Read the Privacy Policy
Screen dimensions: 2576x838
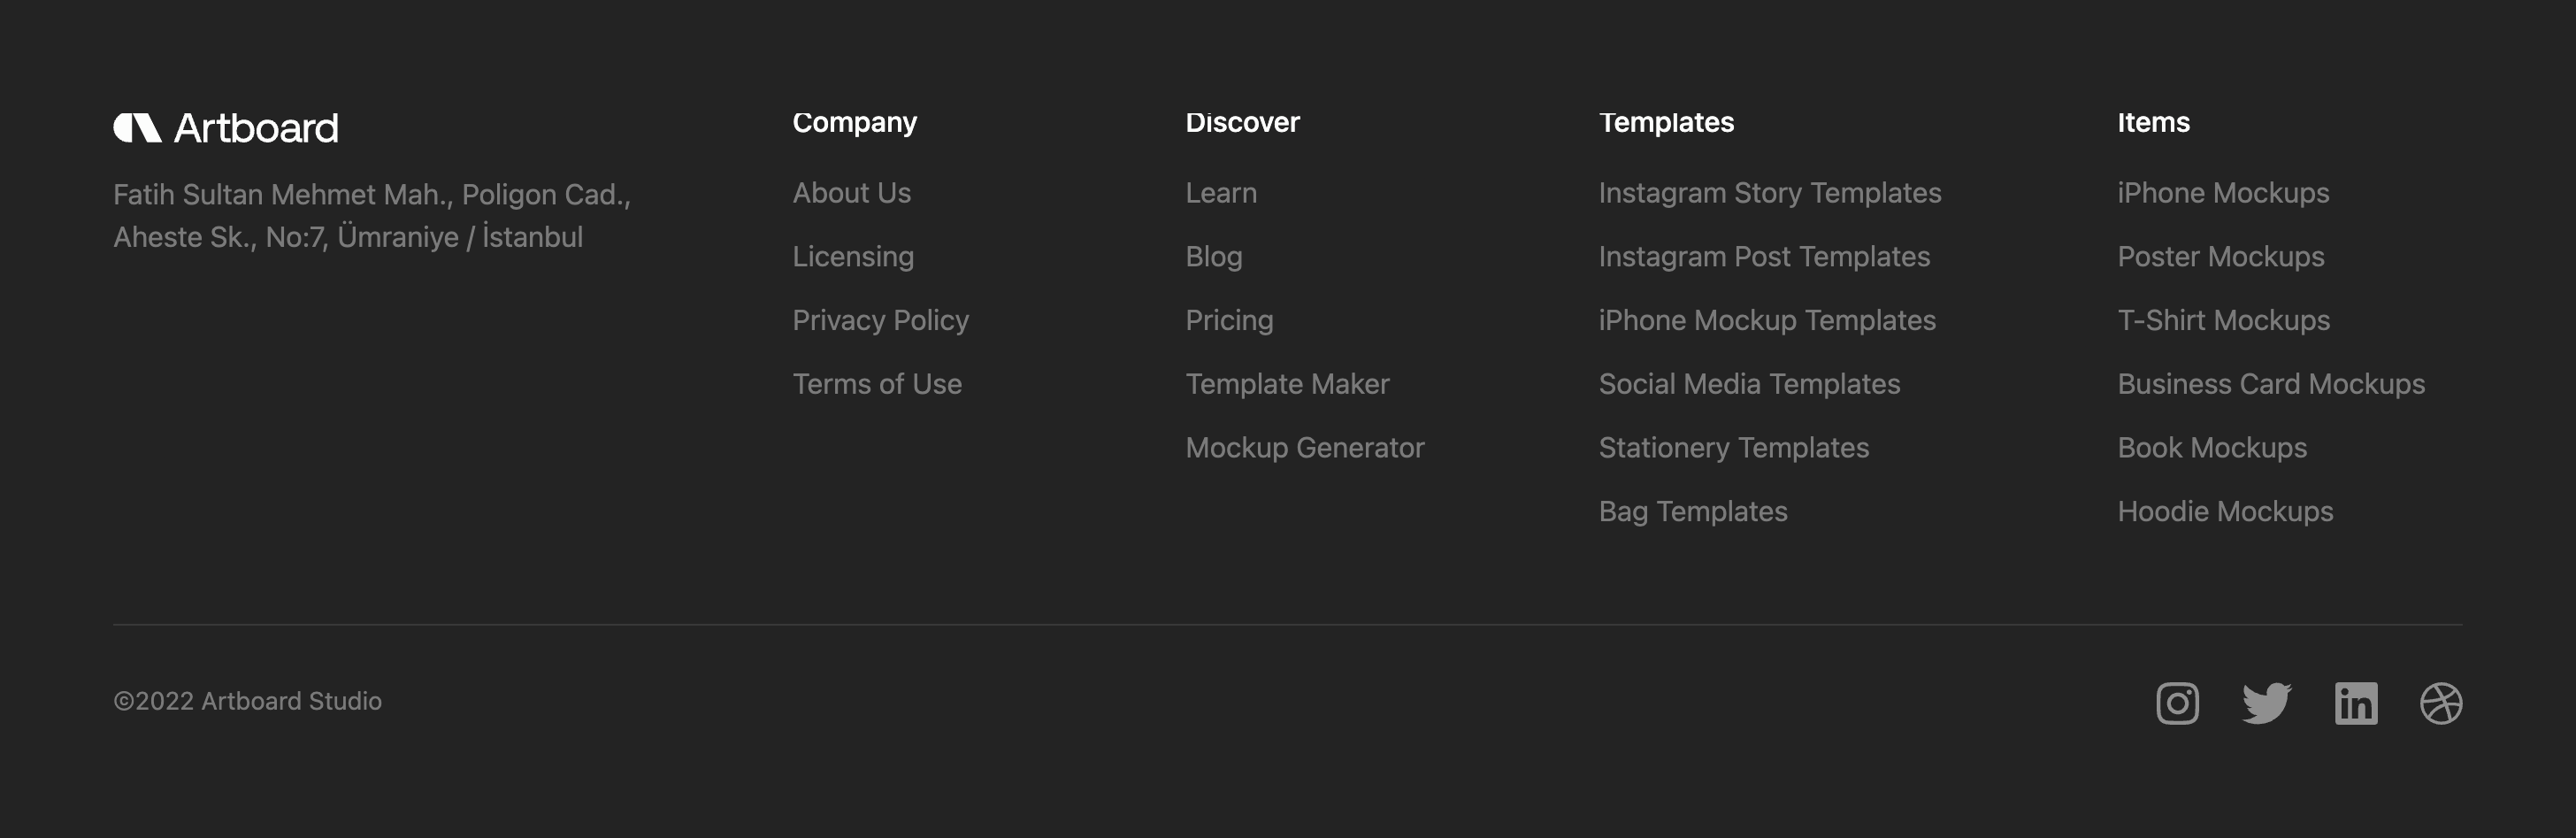[880, 320]
